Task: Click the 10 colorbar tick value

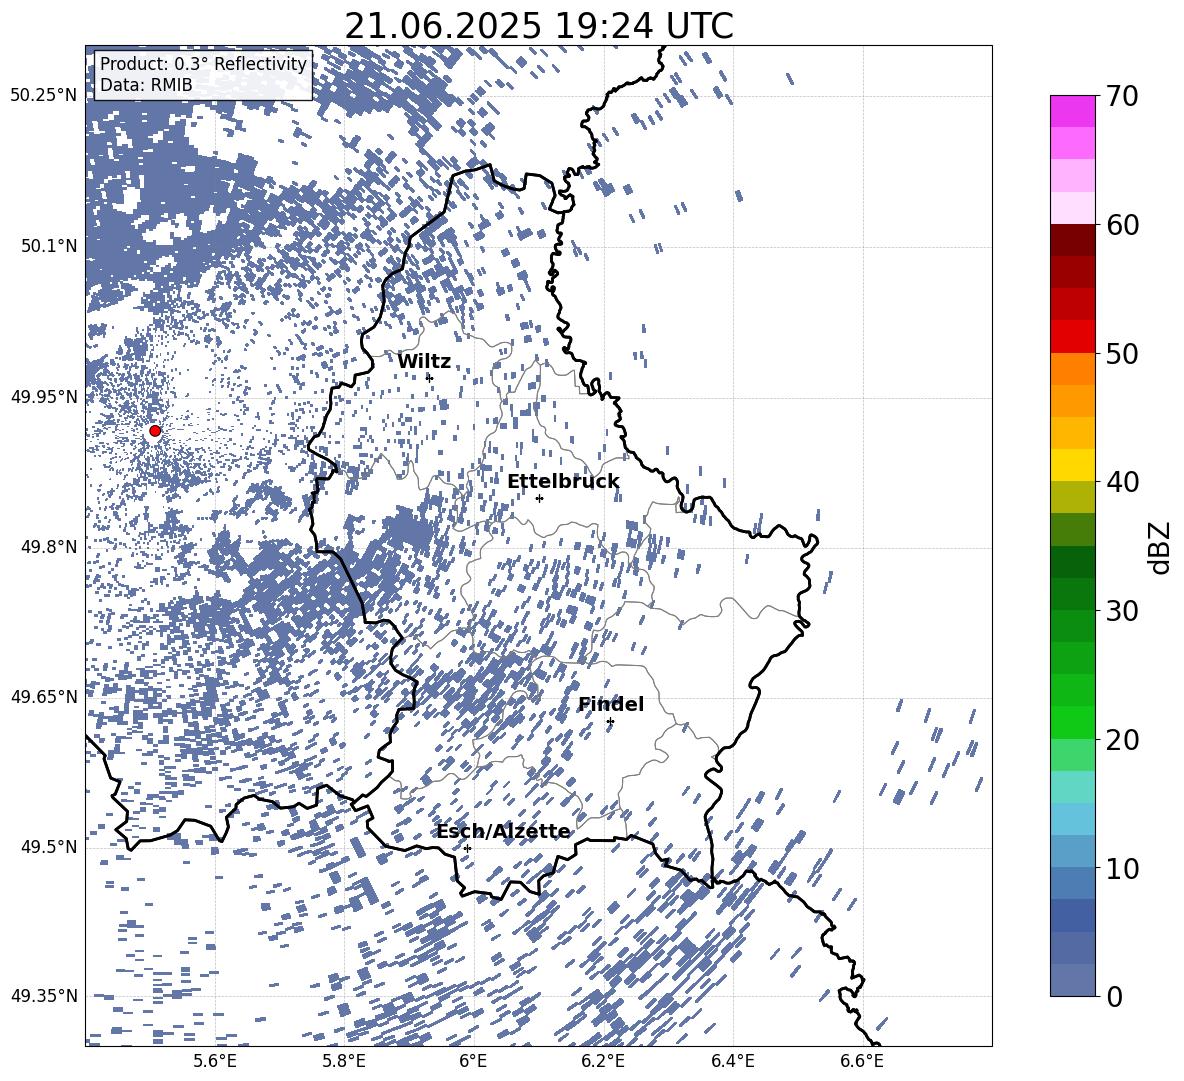Action: 1122,868
